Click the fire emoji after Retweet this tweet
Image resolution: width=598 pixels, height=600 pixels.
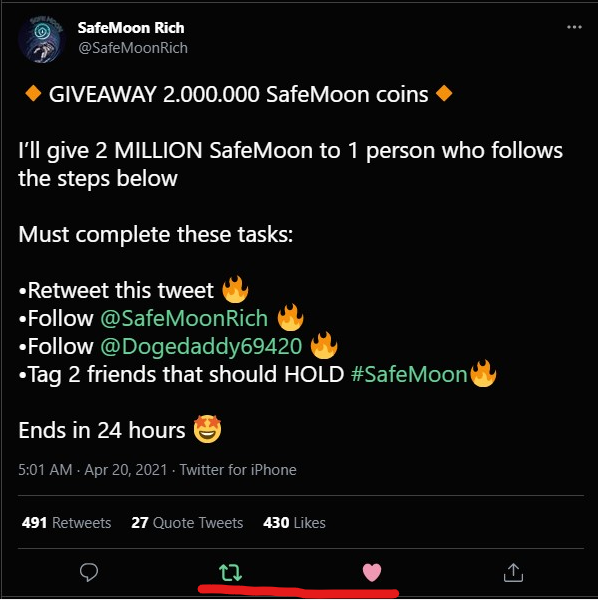[x=235, y=289]
